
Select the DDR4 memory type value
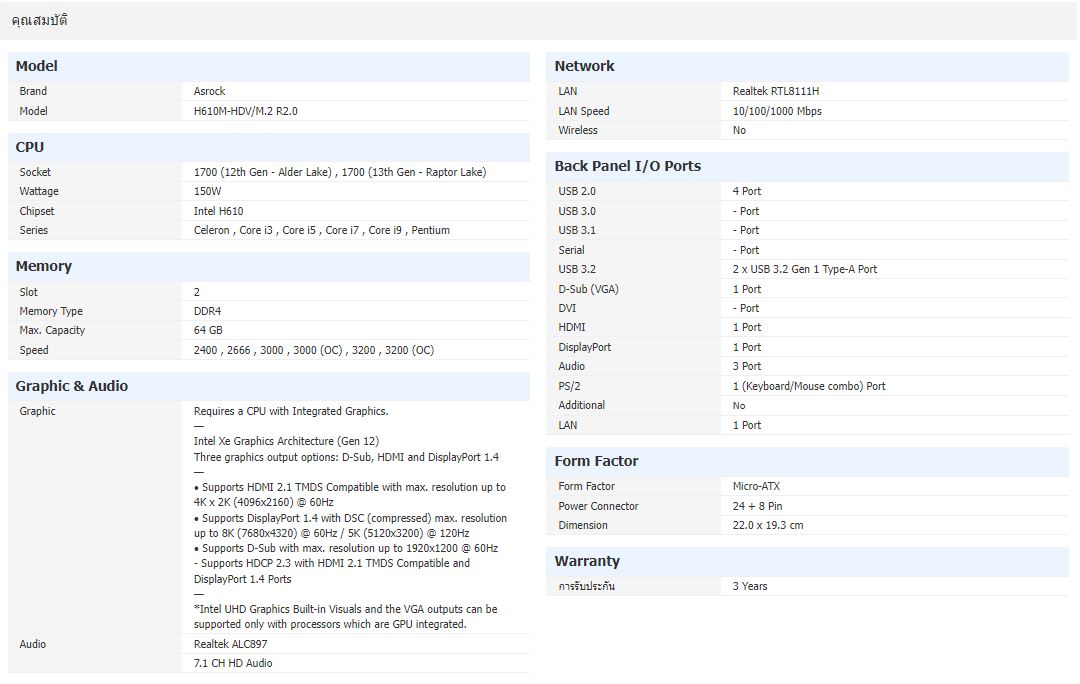coord(207,311)
